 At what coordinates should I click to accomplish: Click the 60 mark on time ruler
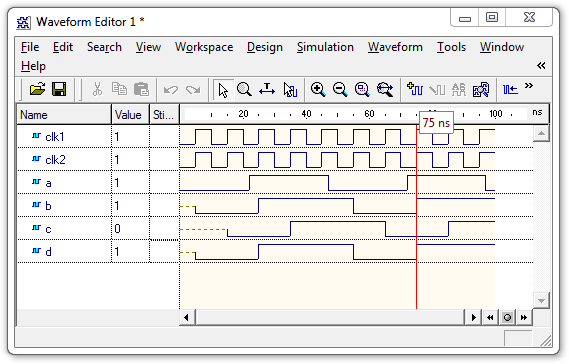(369, 114)
